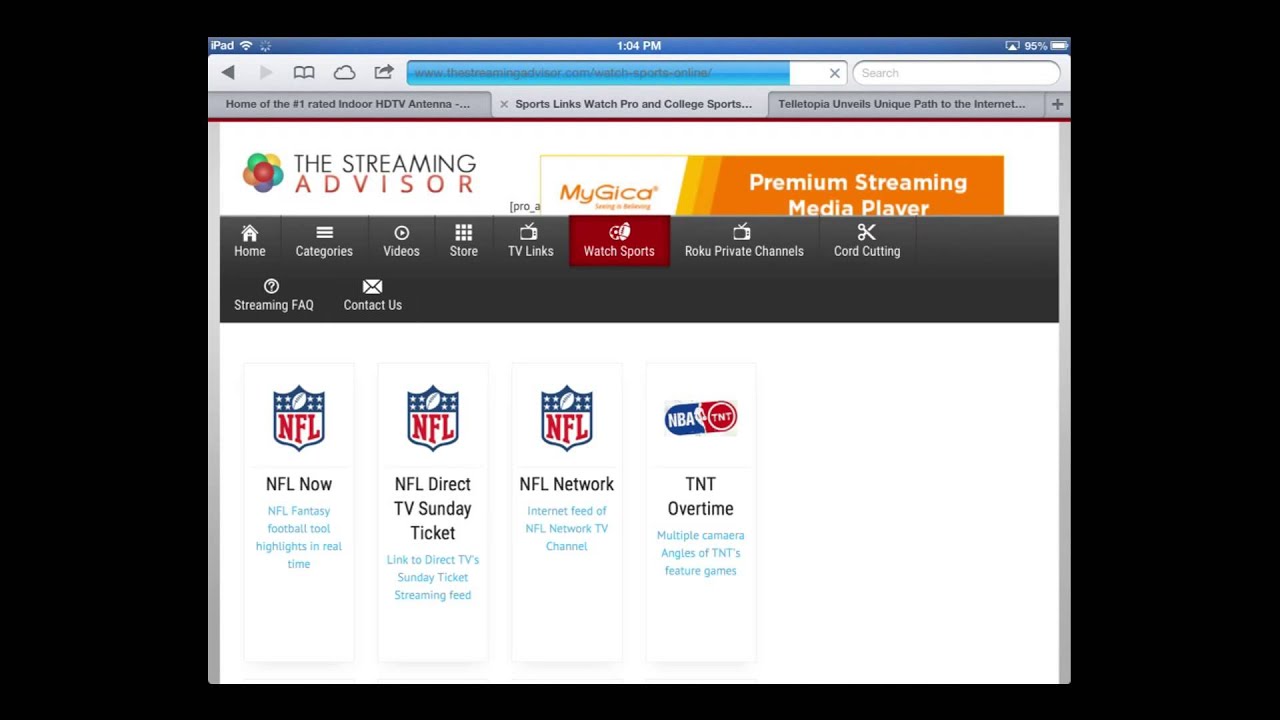Screen dimensions: 1280x720
Task: Open the bookmarks book icon
Action: (304, 73)
